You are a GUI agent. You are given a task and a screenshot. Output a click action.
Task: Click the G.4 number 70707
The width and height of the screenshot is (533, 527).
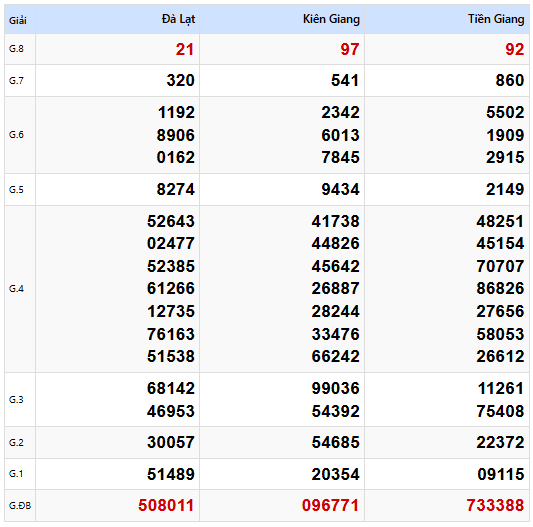point(500,266)
